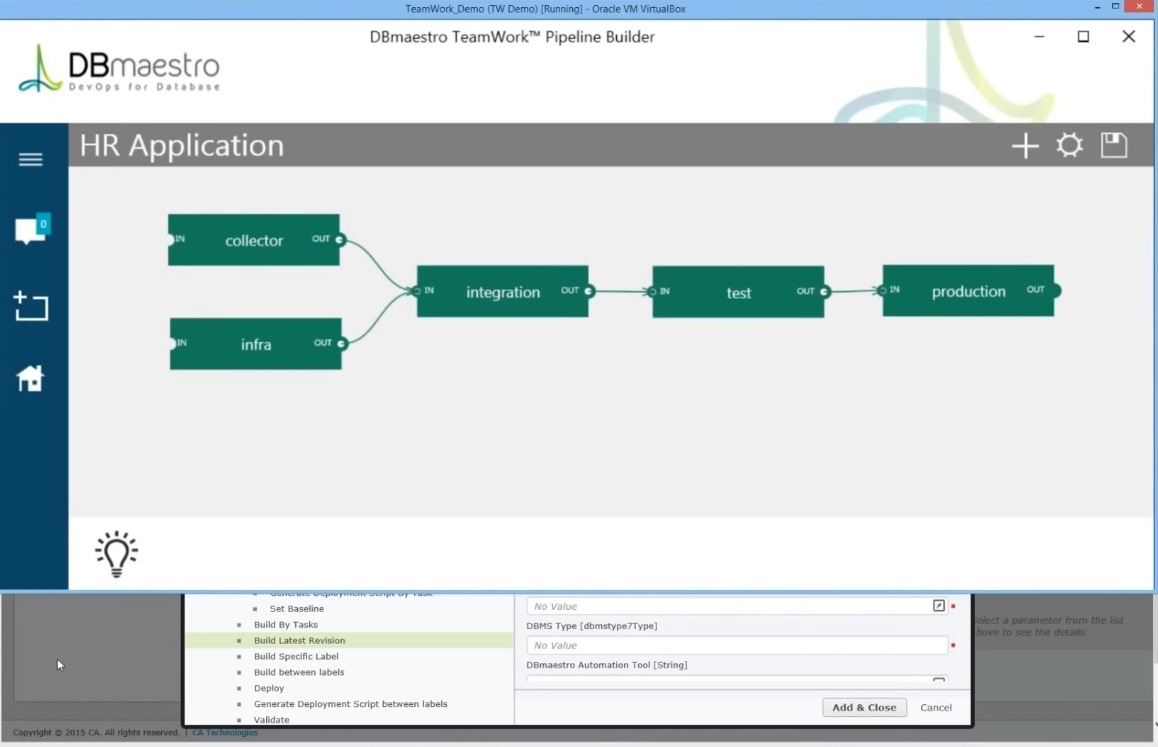Click the OUT port of the collector node

tap(340, 240)
